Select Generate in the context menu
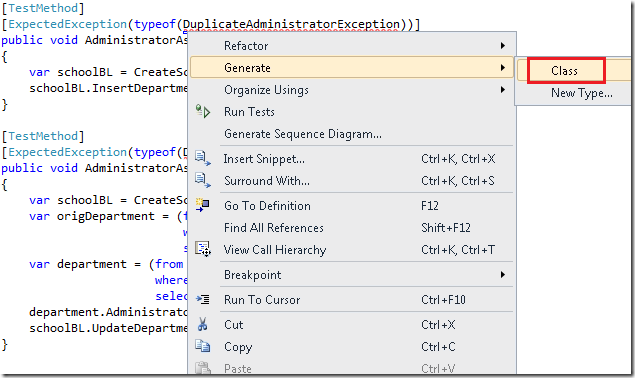Screen dimensions: 635x378 [352, 67]
